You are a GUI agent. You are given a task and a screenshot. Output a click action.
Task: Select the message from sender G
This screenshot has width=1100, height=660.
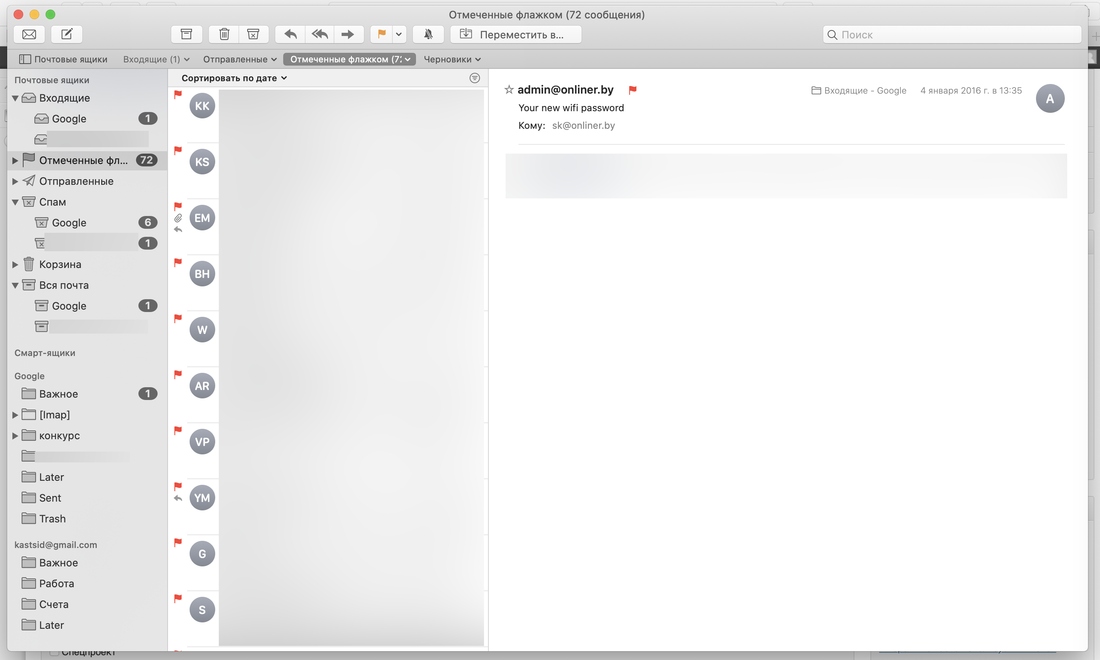328,563
